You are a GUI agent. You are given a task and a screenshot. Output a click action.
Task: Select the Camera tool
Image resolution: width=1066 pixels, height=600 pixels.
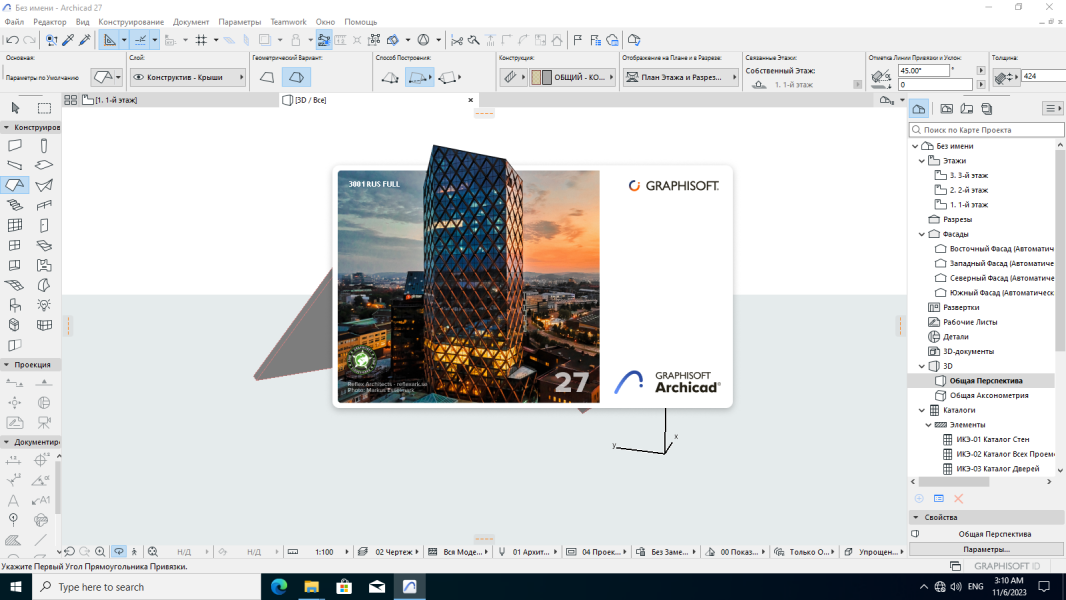(44, 423)
